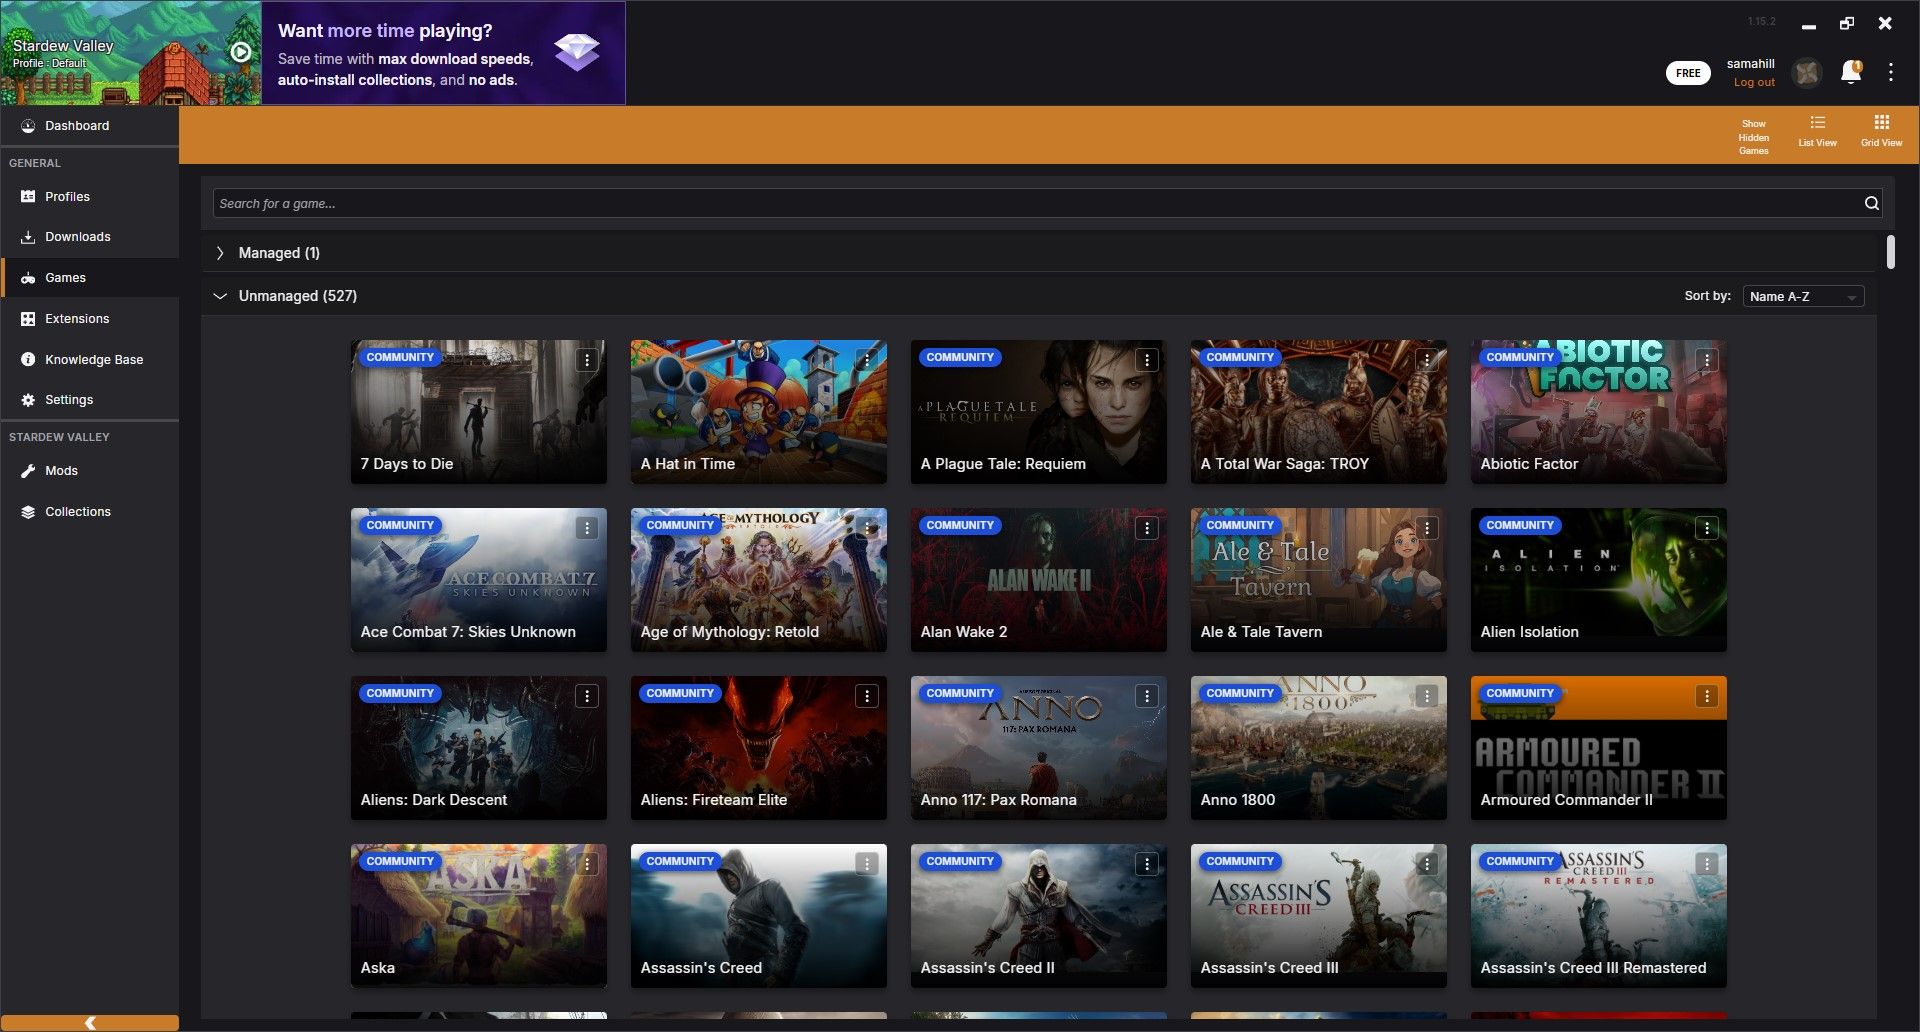Open the Name A-Z sort dropdown

click(x=1802, y=296)
